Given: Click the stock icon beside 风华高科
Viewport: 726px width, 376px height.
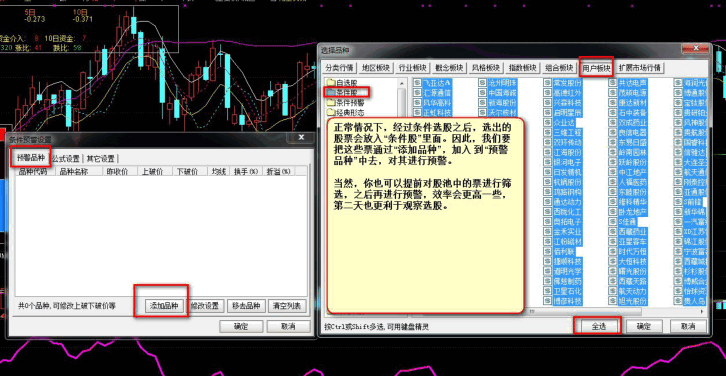Looking at the screenshot, I should click(417, 102).
